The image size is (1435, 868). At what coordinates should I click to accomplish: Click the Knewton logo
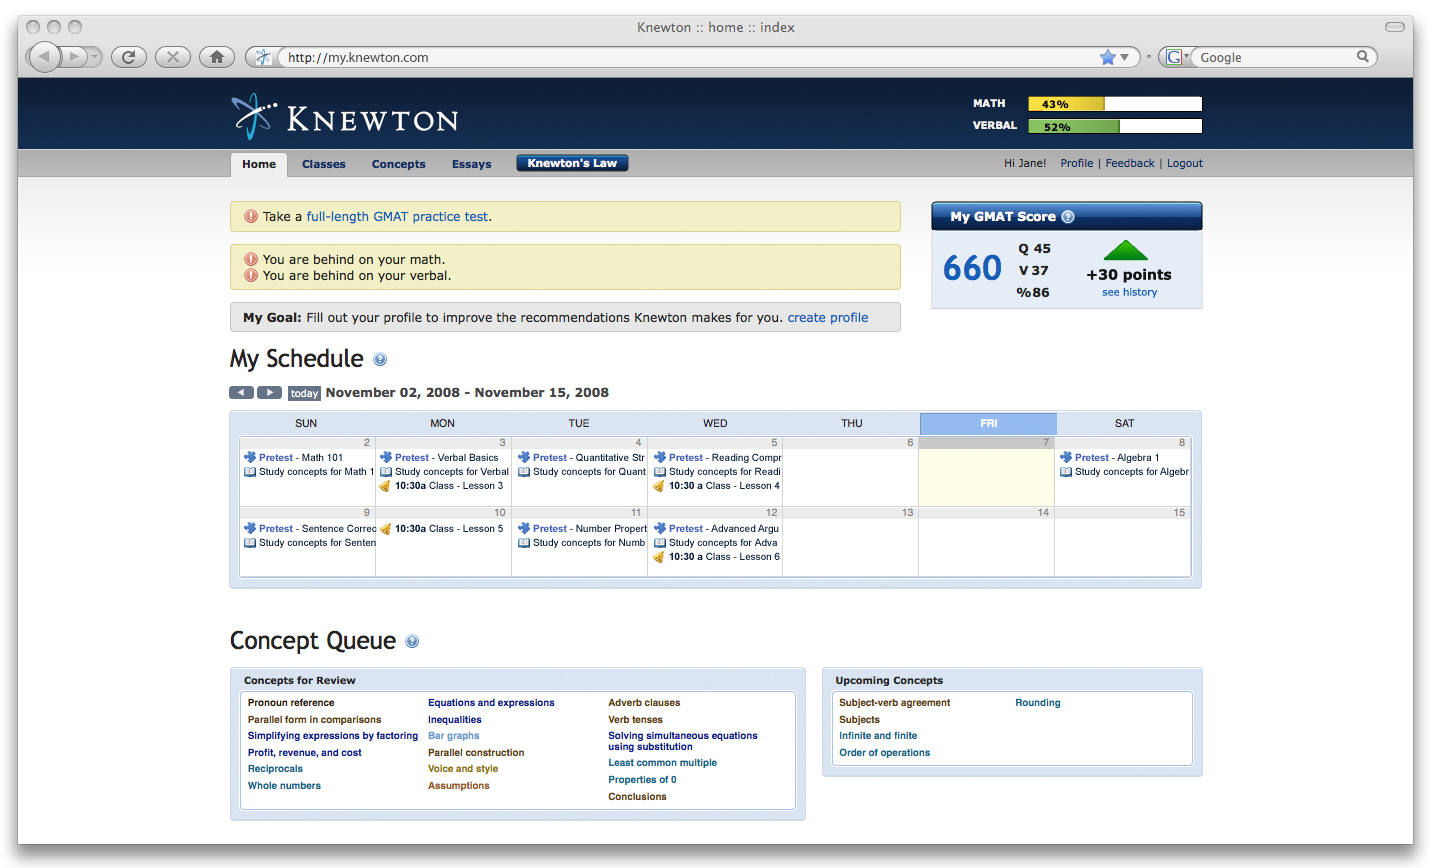[x=345, y=117]
